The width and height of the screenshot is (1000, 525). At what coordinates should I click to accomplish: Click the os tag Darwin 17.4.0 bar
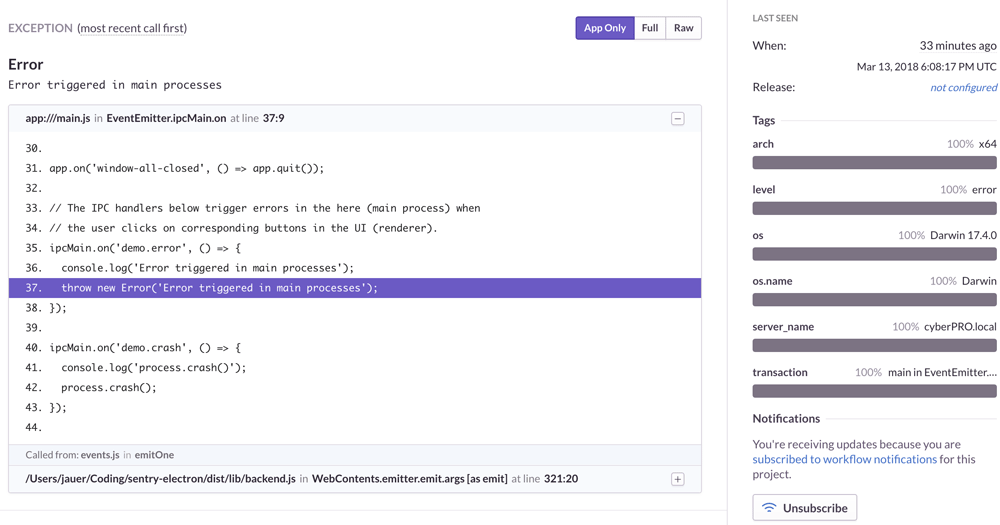pyautogui.click(x=874, y=254)
